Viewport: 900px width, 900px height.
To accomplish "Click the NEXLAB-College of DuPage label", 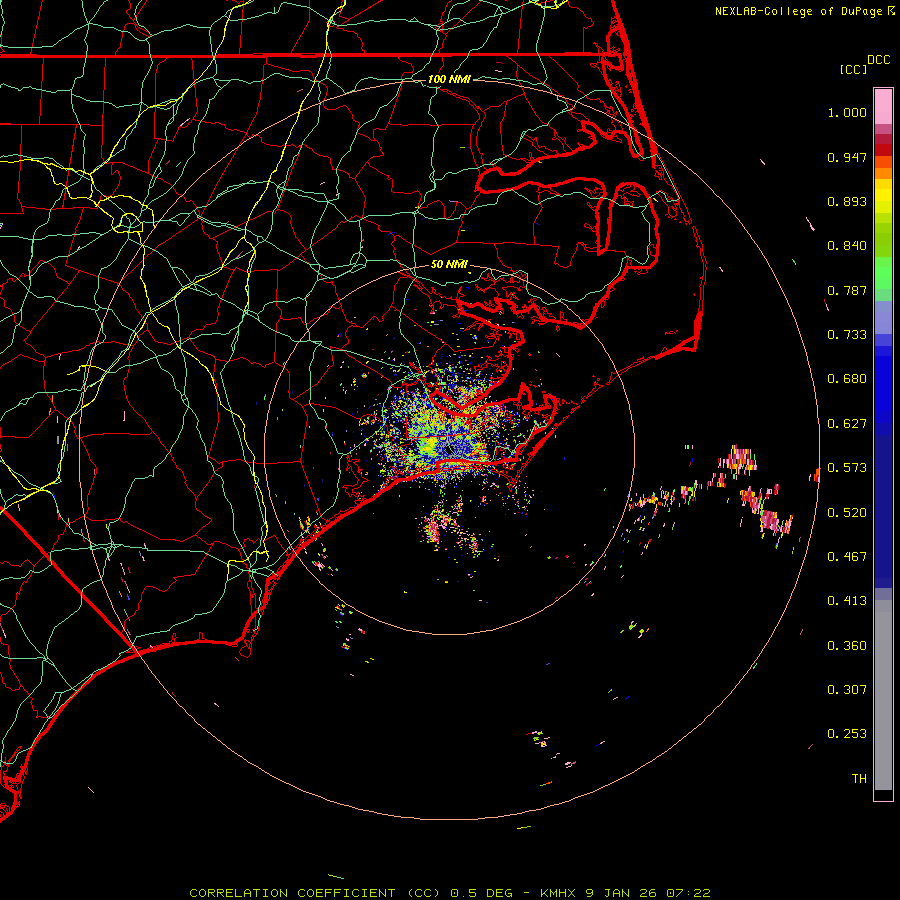I will pyautogui.click(x=798, y=11).
